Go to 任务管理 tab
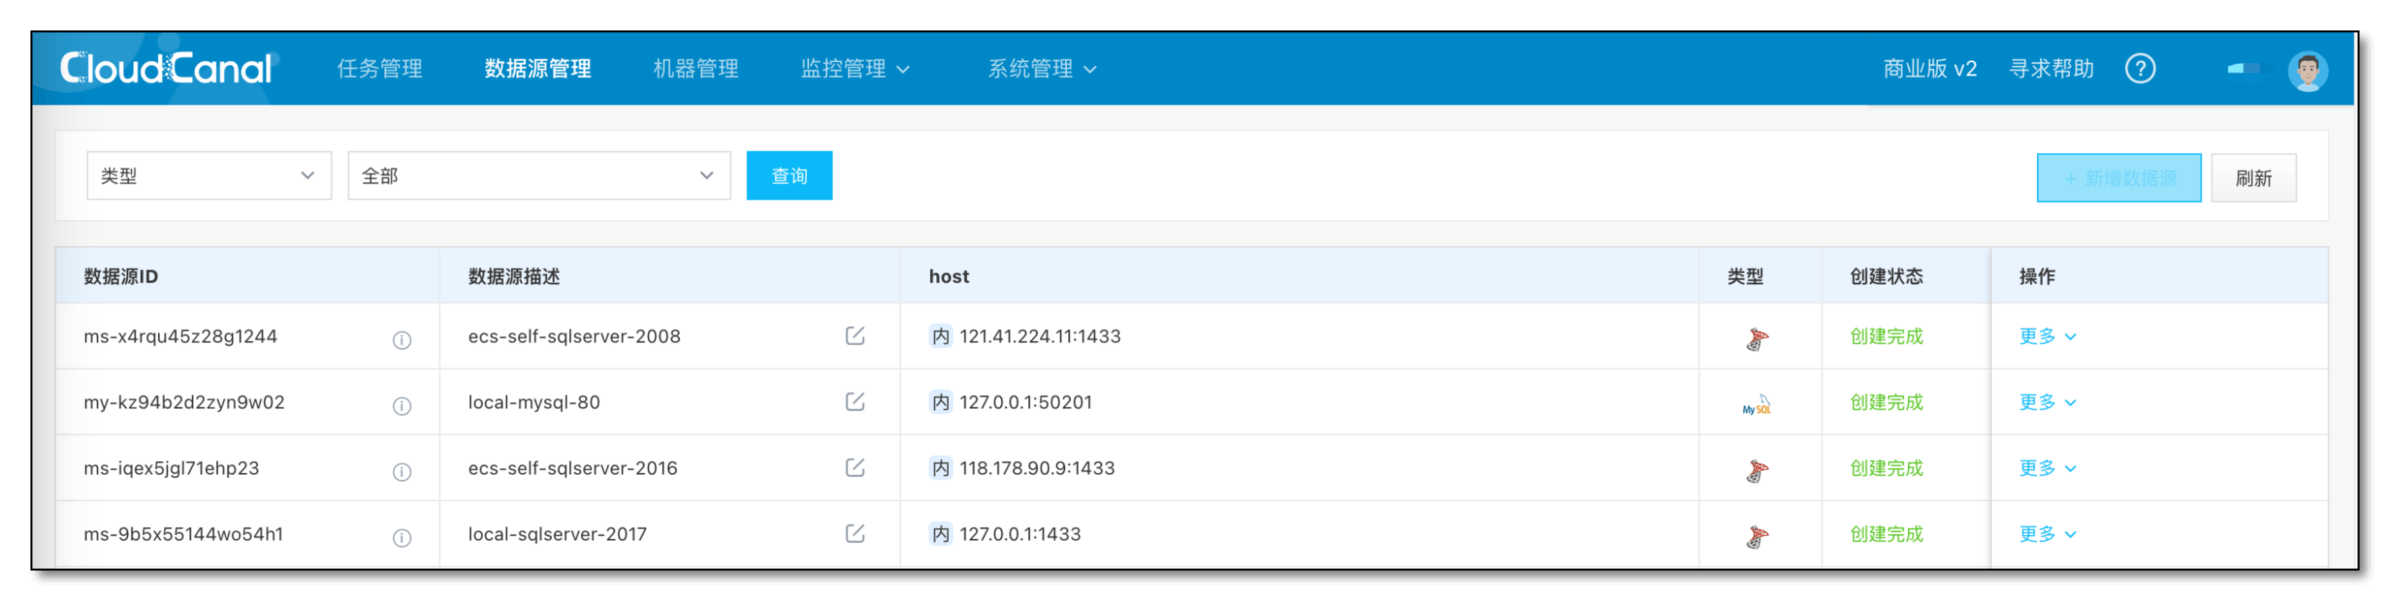Image resolution: width=2390 pixels, height=601 pixels. click(380, 69)
